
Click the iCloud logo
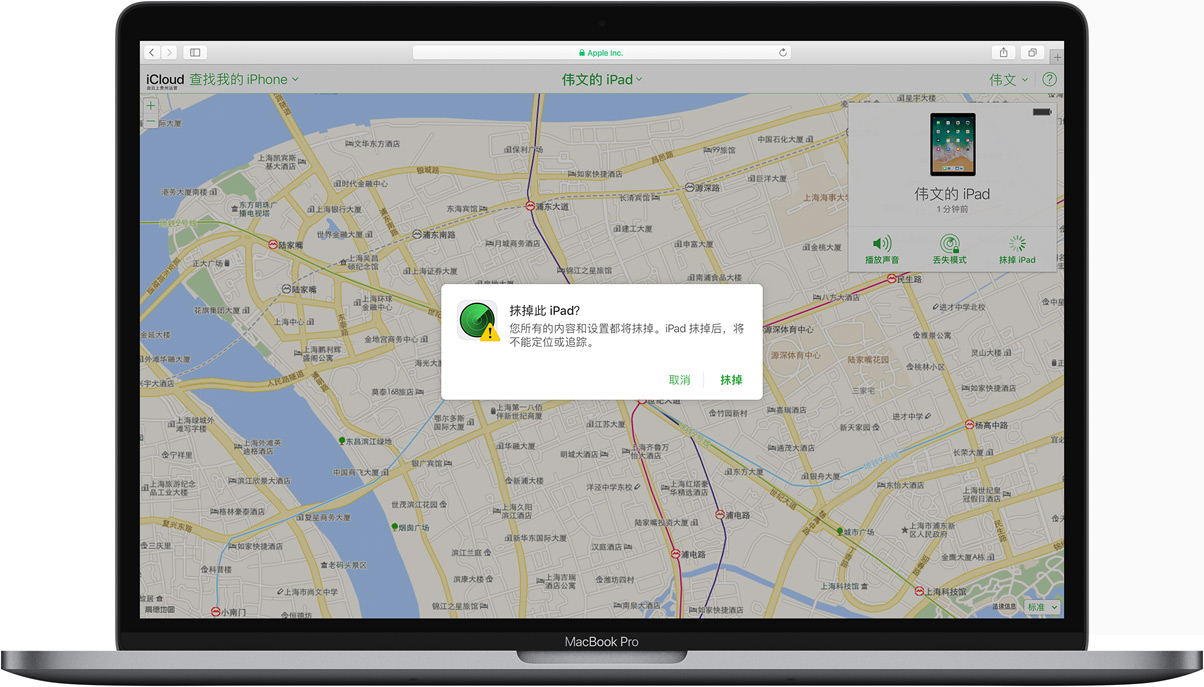(x=165, y=79)
